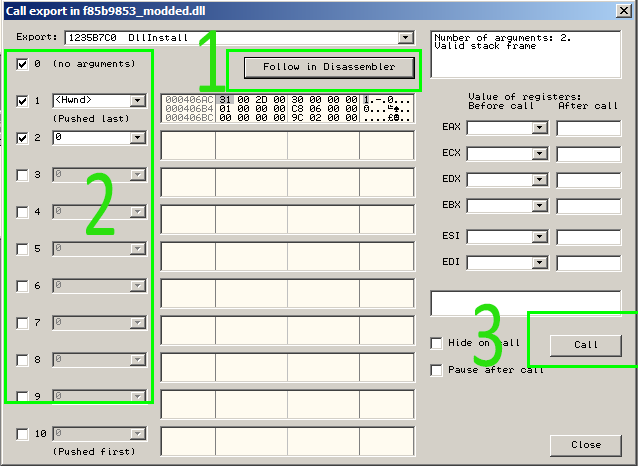Open the EDI before-call dropdown

tap(540, 263)
